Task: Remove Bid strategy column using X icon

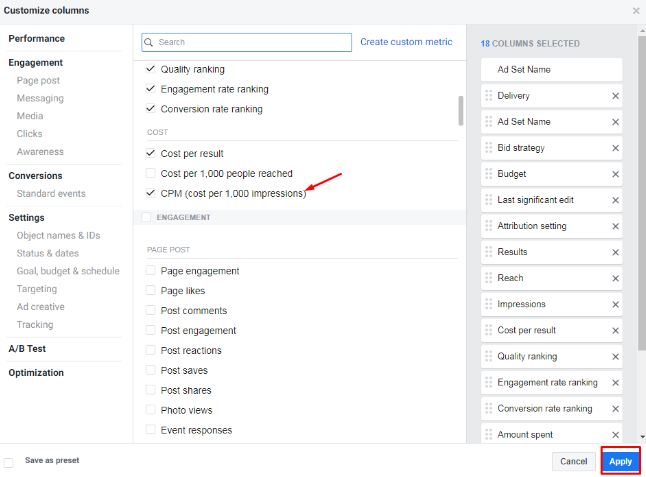Action: (x=615, y=148)
